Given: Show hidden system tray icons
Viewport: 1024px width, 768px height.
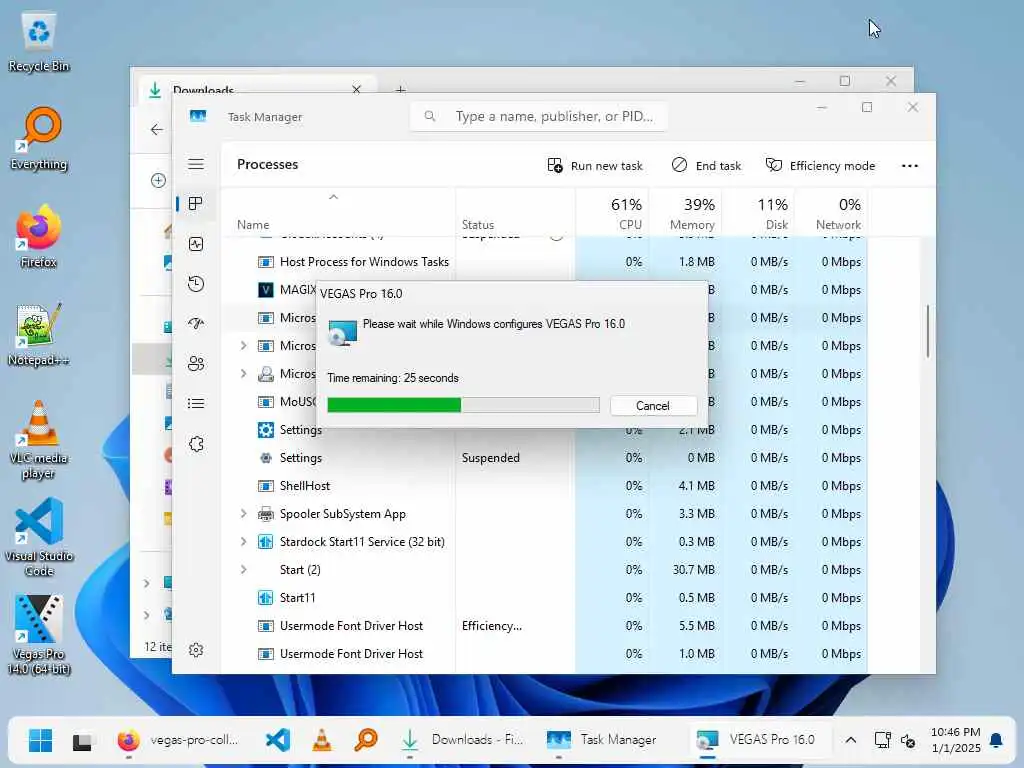Looking at the screenshot, I should 850,740.
